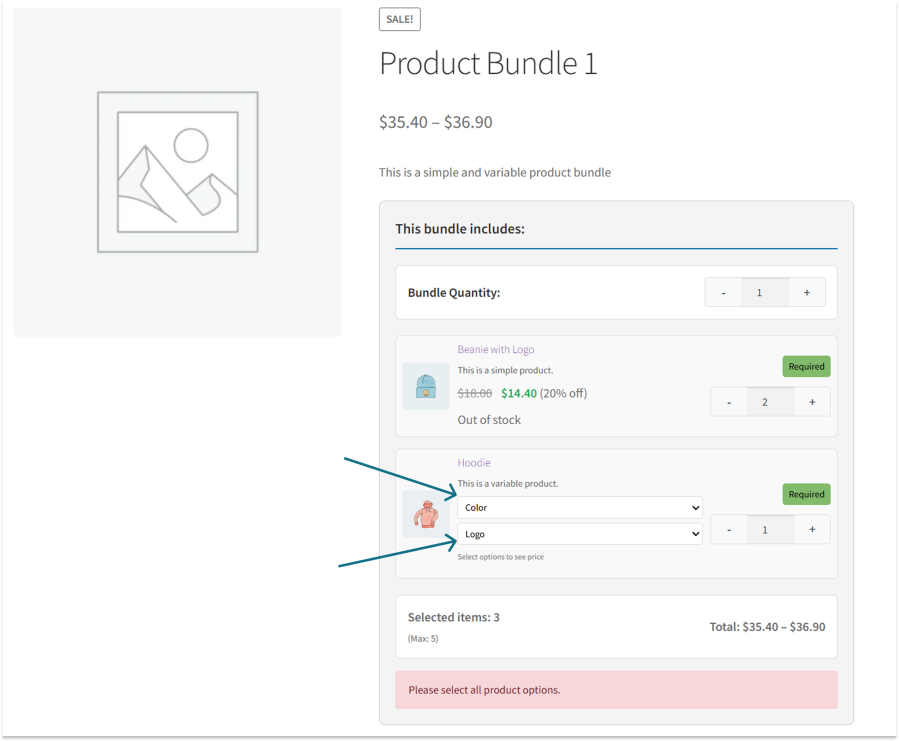Viewport: 899px width, 741px height.
Task: Click the main product placeholder image
Action: [177, 170]
